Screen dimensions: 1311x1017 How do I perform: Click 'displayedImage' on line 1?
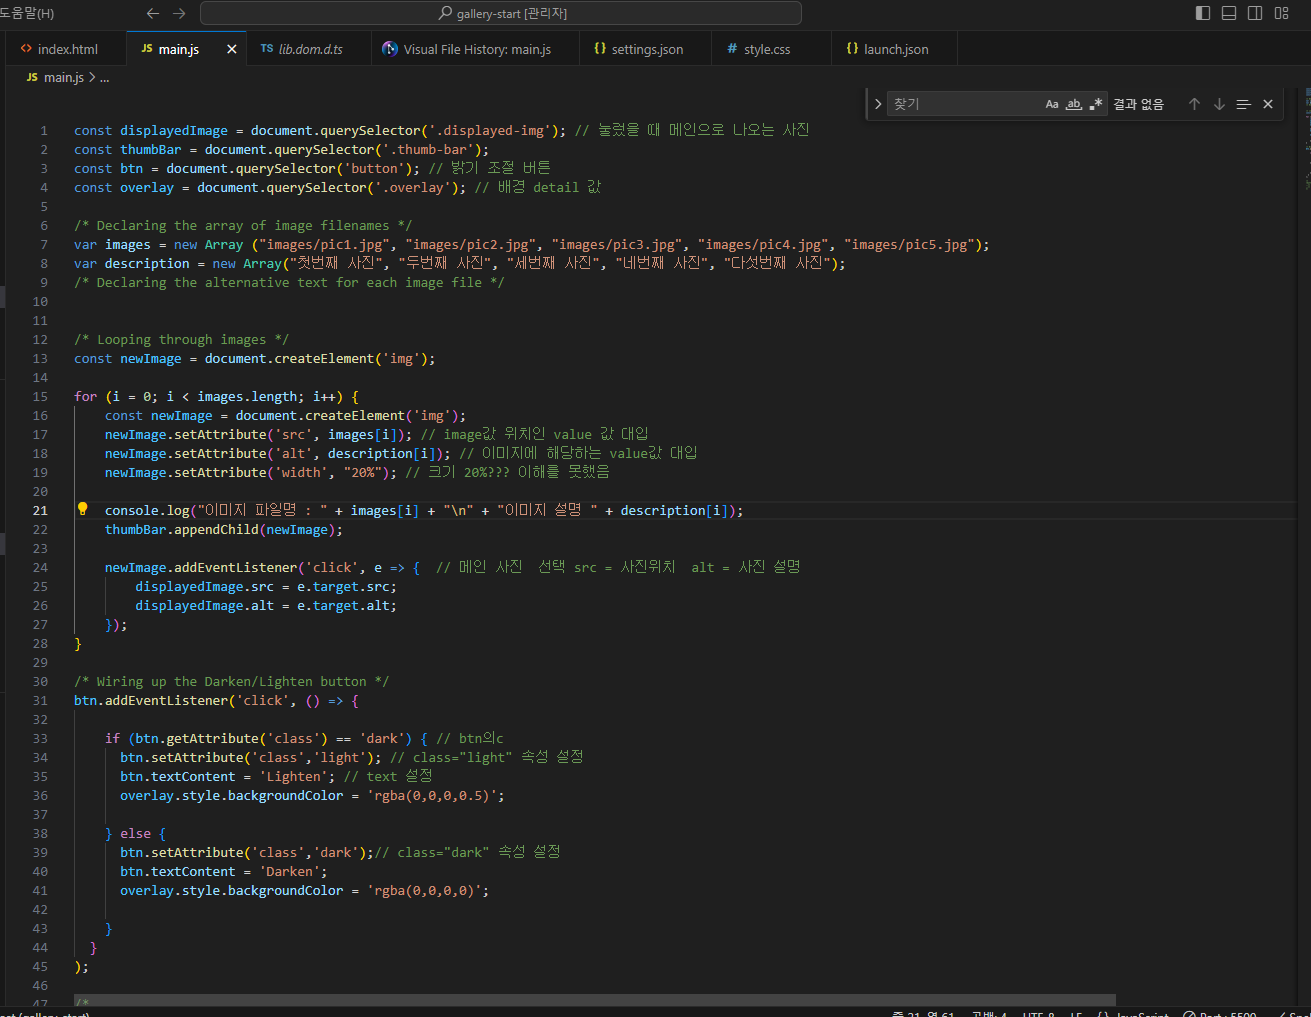tap(174, 131)
